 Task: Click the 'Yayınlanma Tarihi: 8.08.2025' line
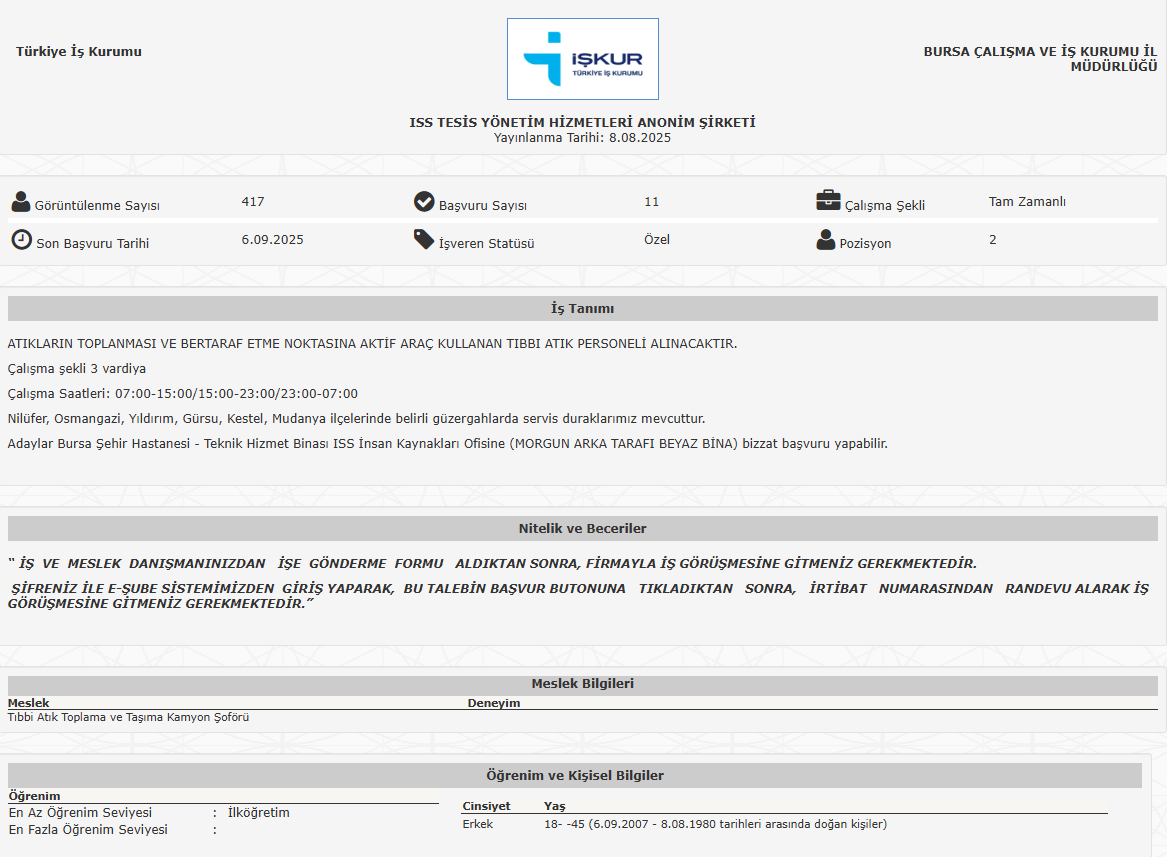[583, 138]
